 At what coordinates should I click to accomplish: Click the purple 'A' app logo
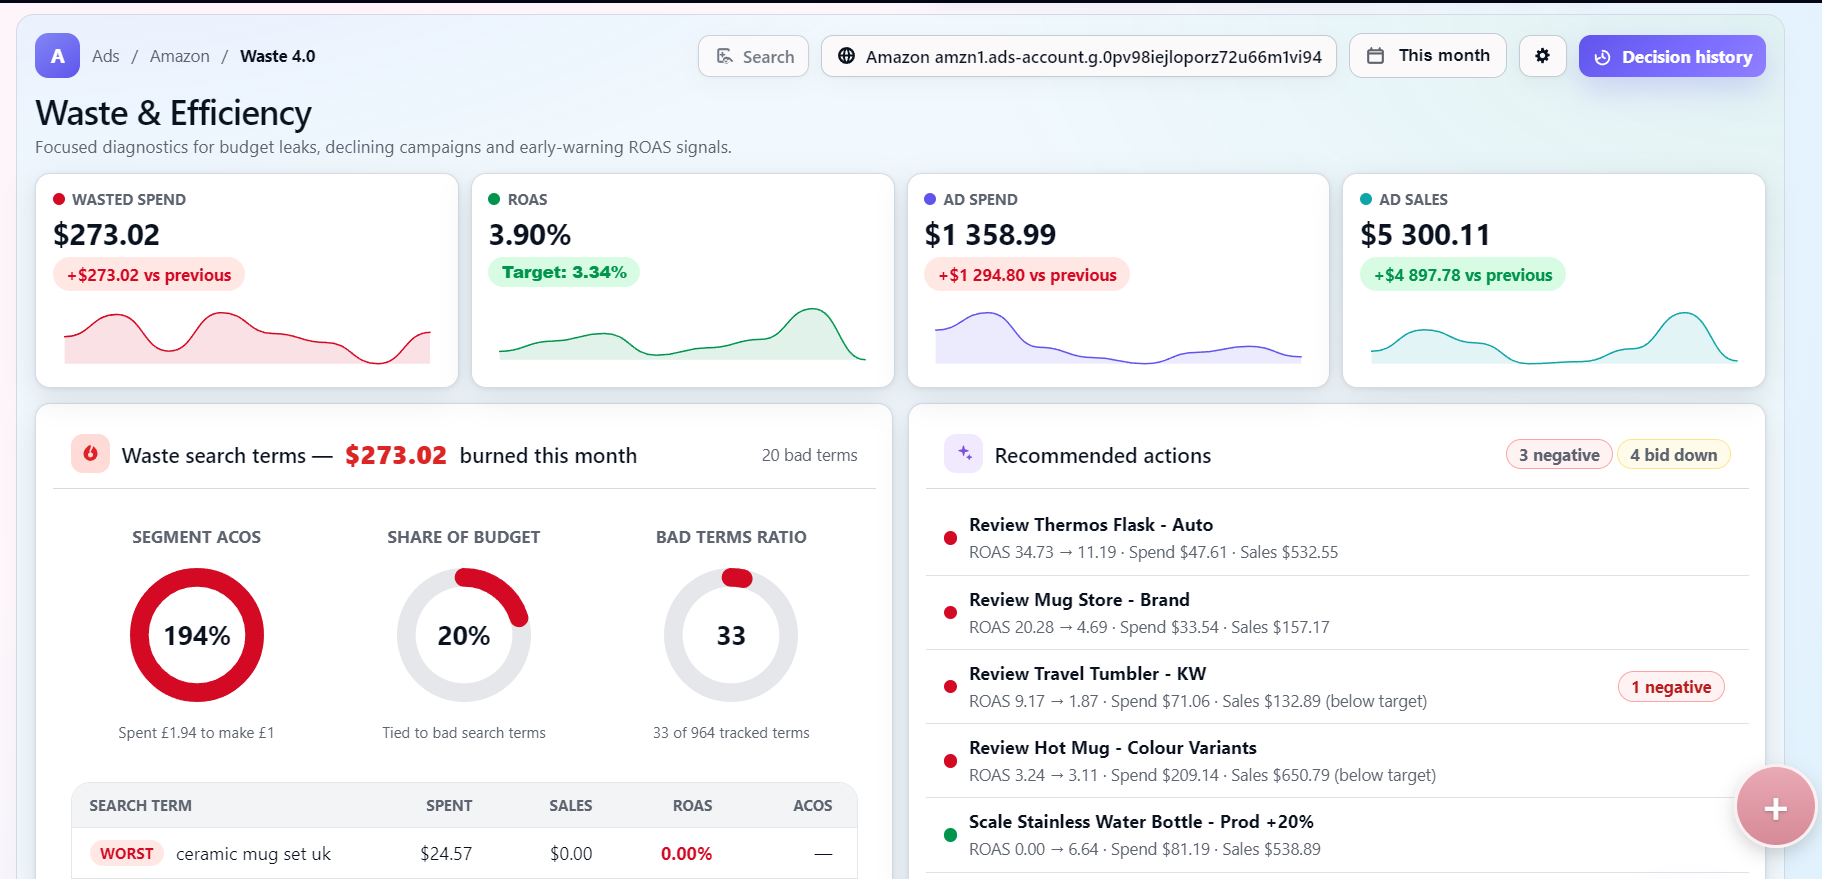tap(57, 56)
